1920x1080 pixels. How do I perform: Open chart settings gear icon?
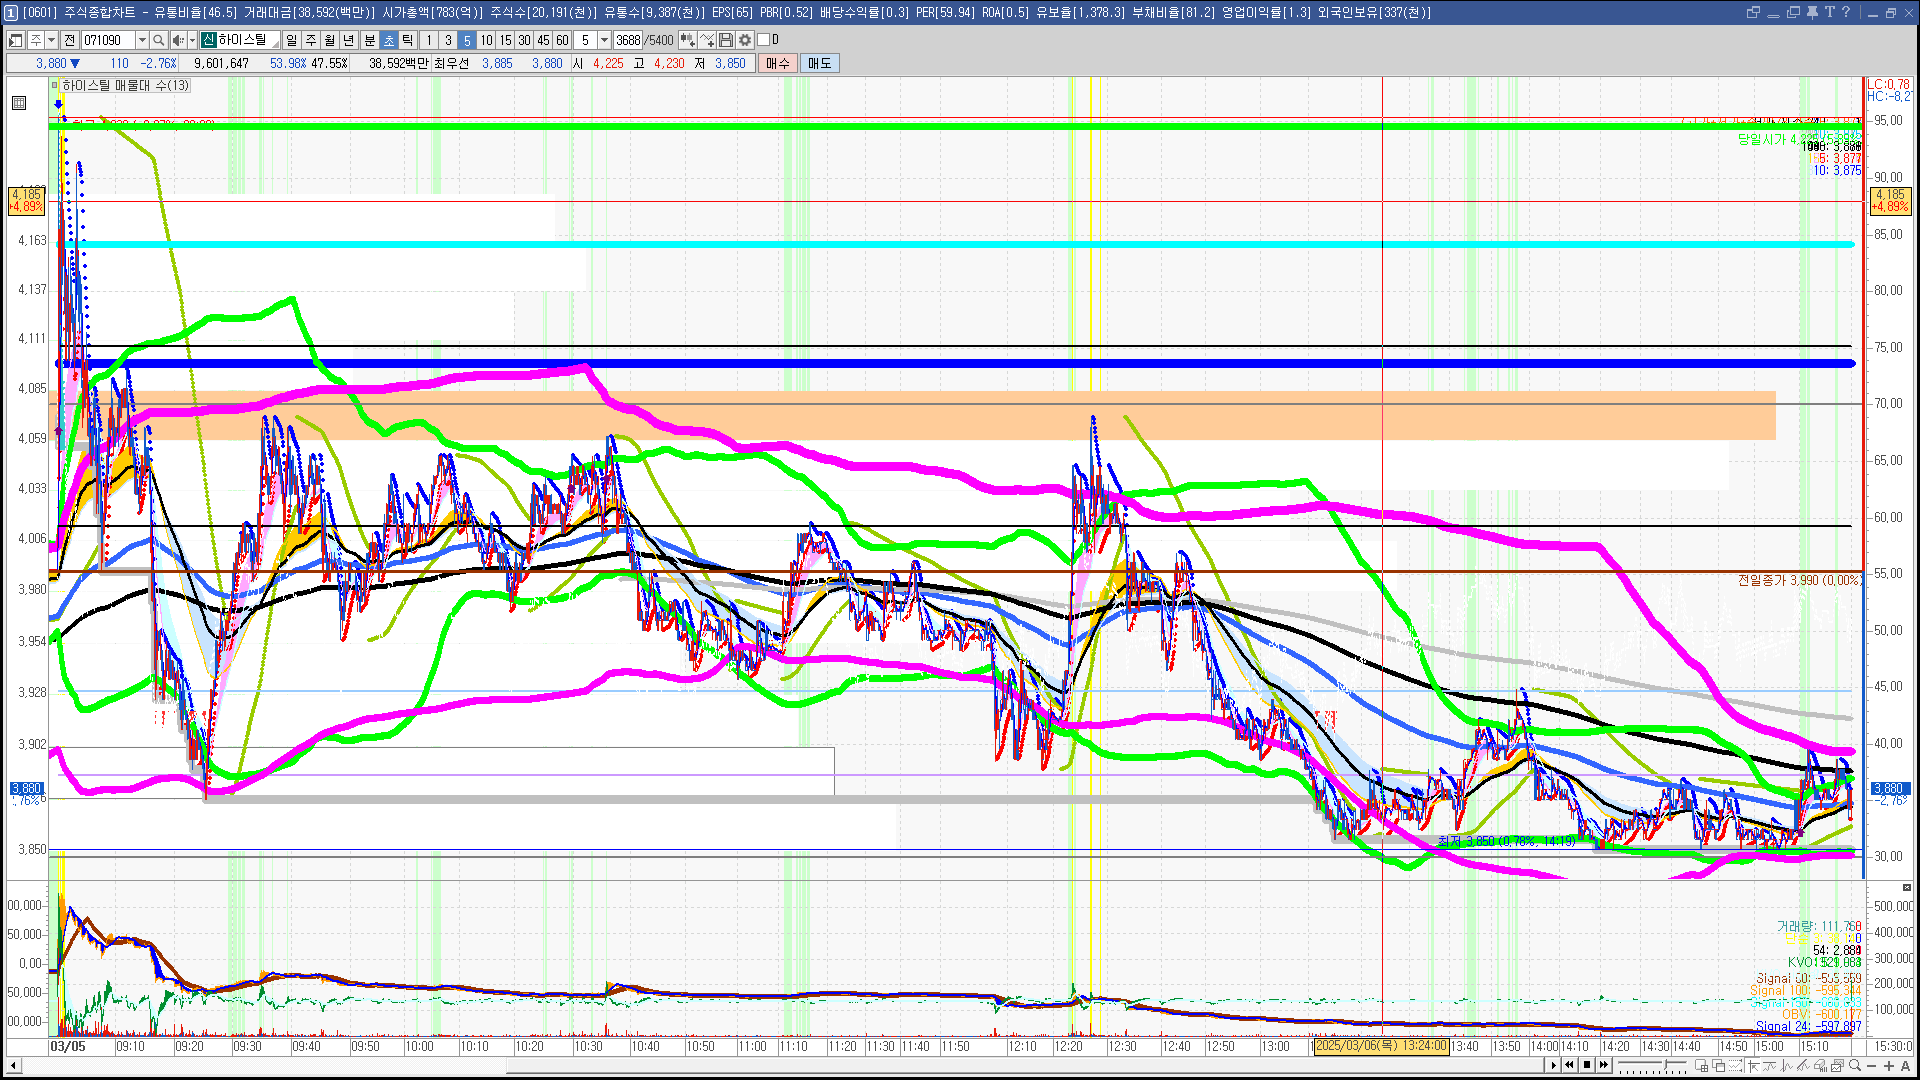point(745,40)
